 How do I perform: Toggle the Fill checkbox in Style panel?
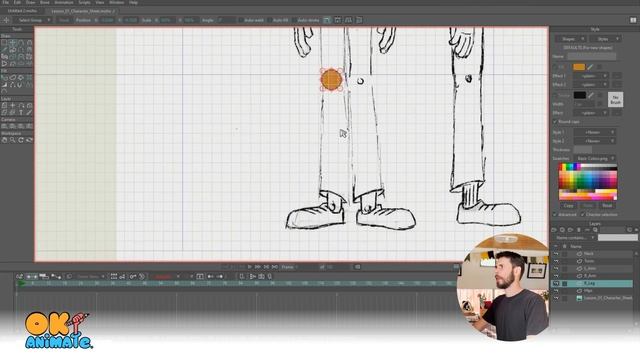(555, 67)
